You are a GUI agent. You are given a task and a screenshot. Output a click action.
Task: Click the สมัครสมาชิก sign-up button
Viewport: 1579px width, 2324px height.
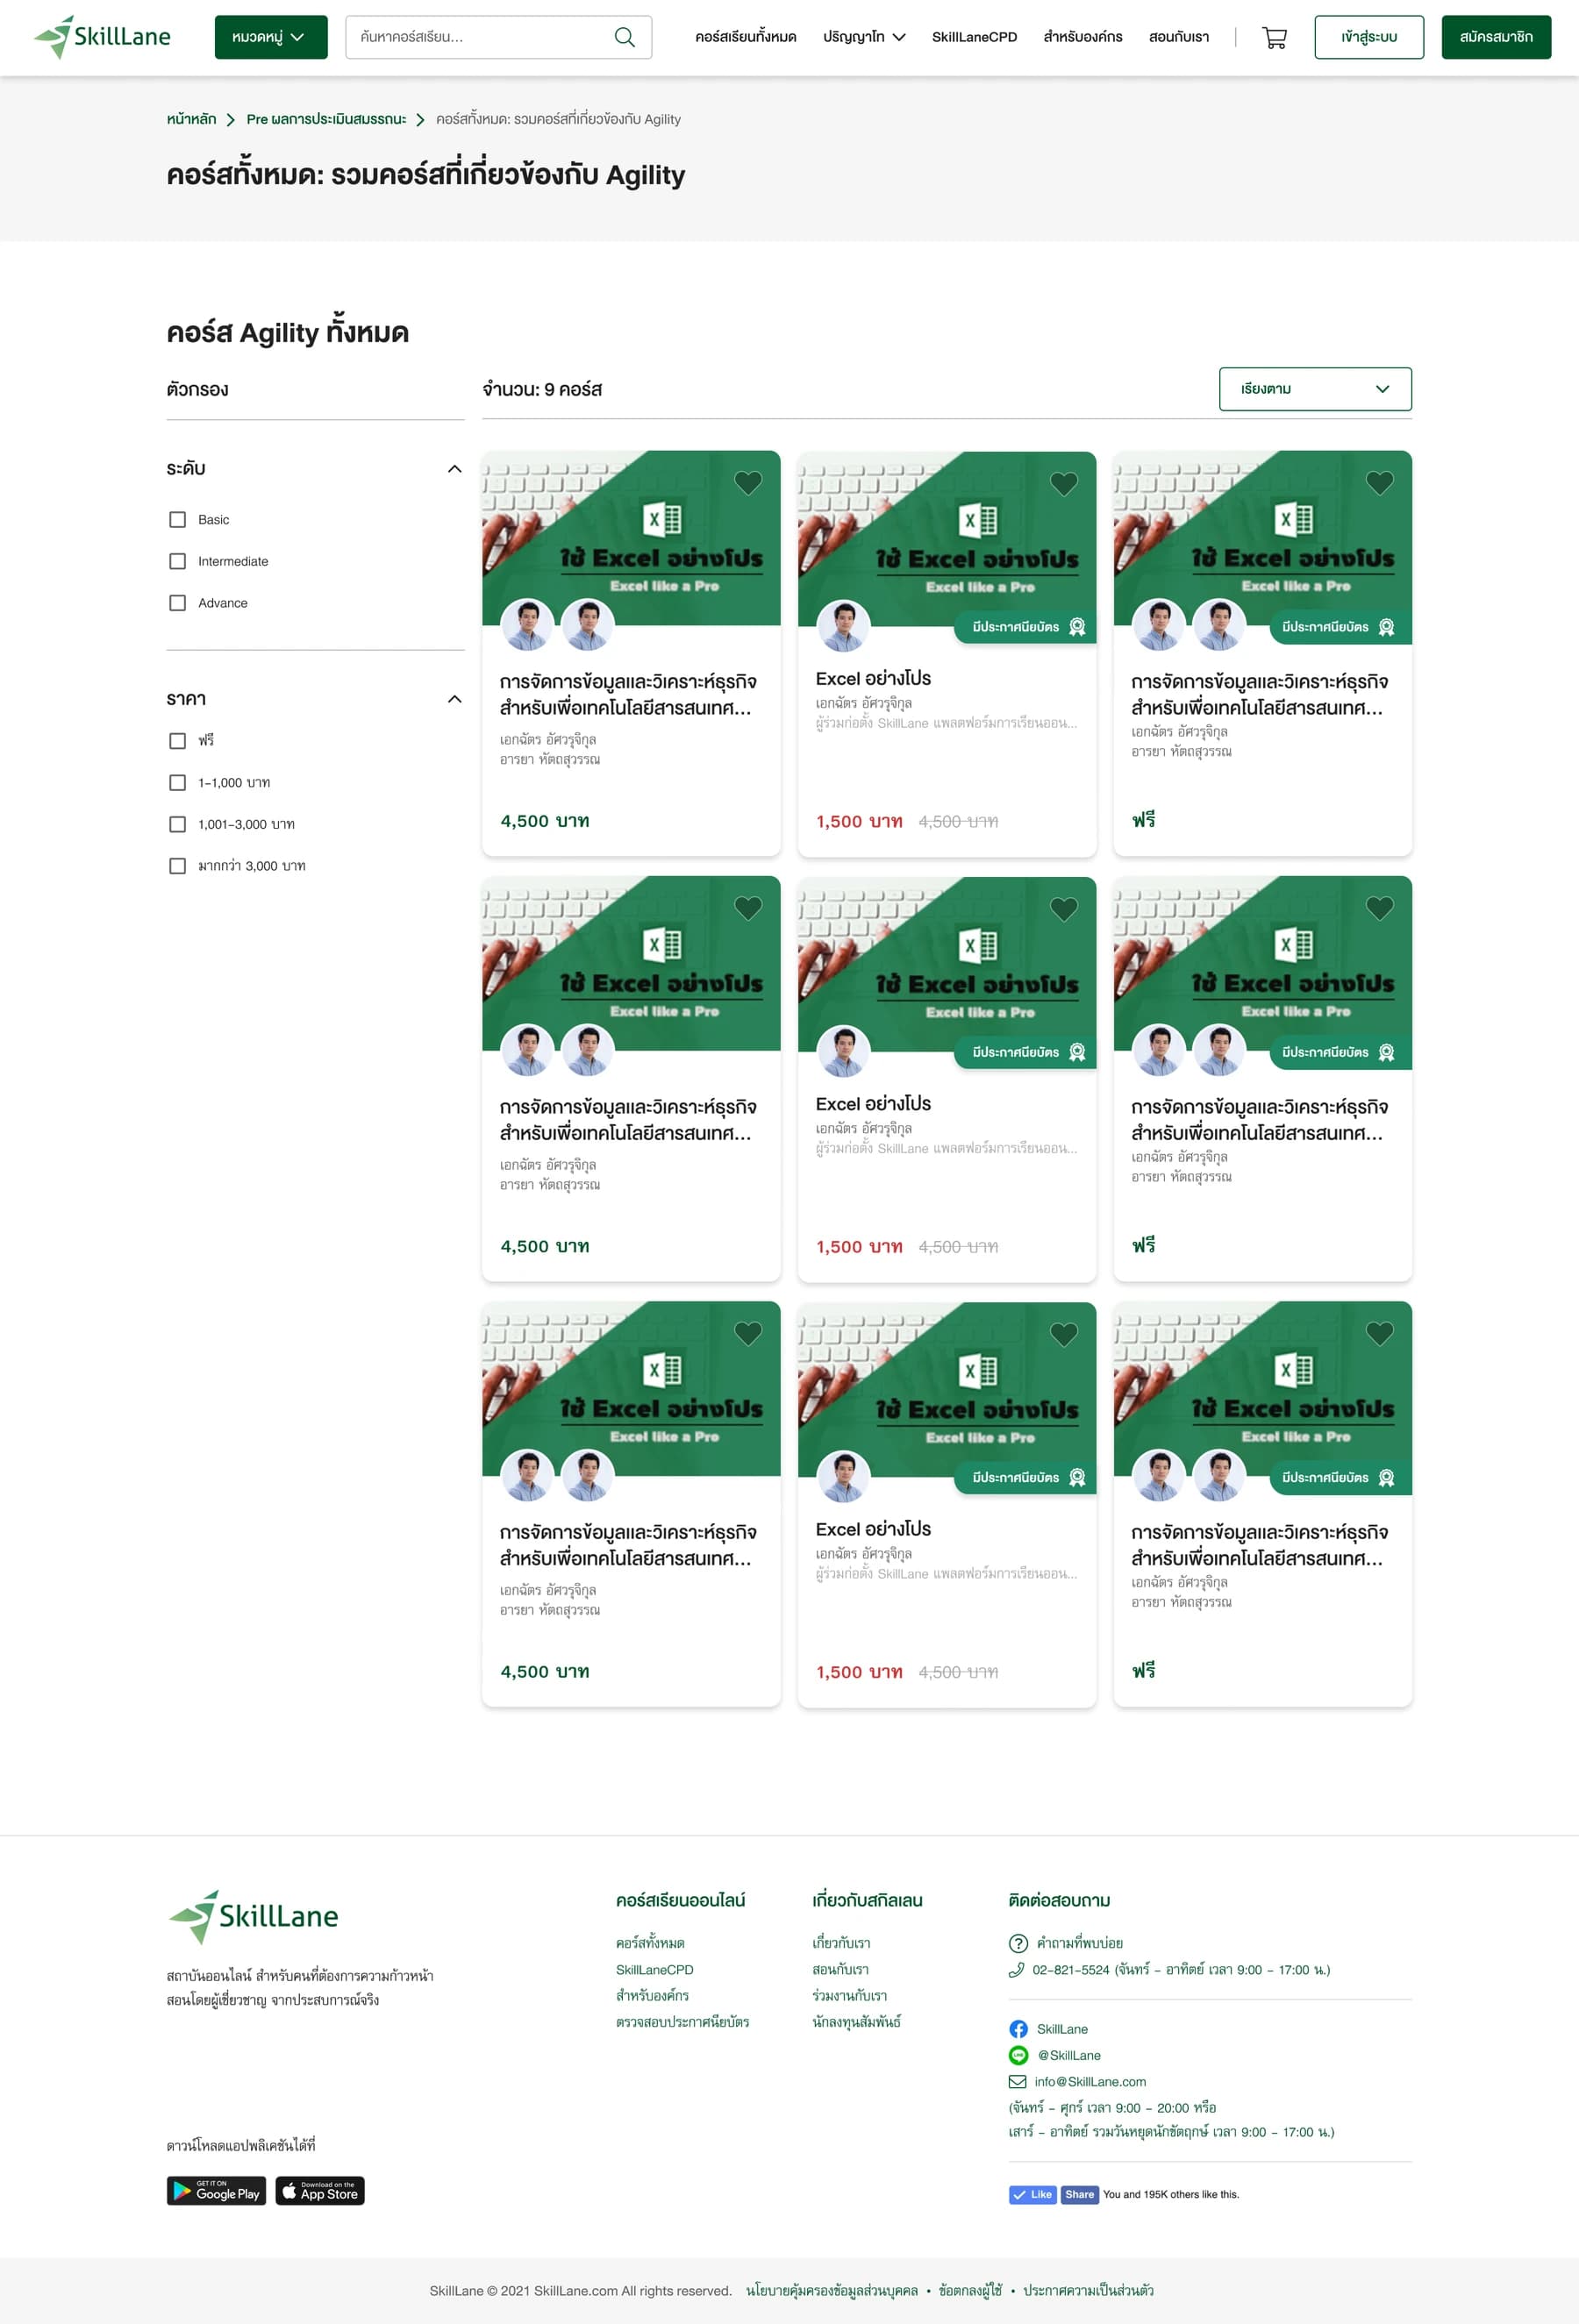click(x=1496, y=37)
